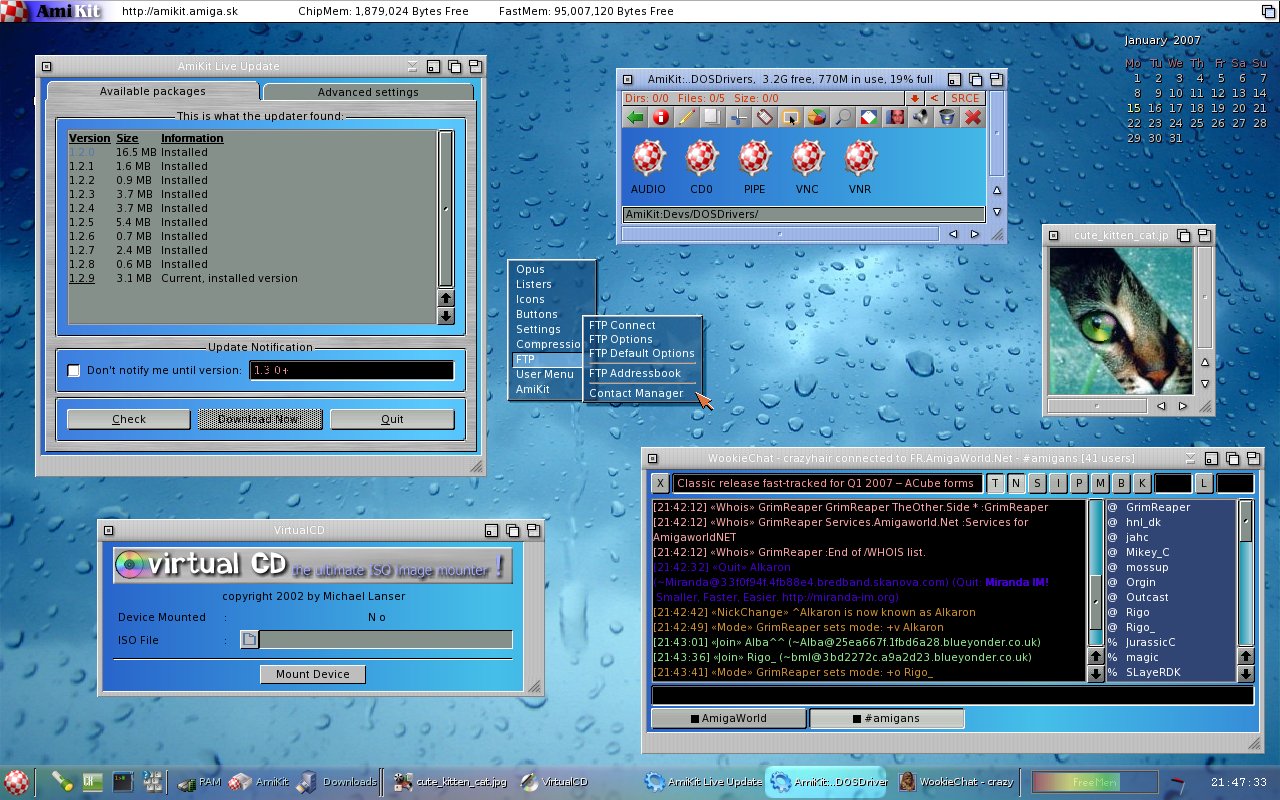Click the Check button in Live Update
This screenshot has height=800, width=1280.
[129, 419]
